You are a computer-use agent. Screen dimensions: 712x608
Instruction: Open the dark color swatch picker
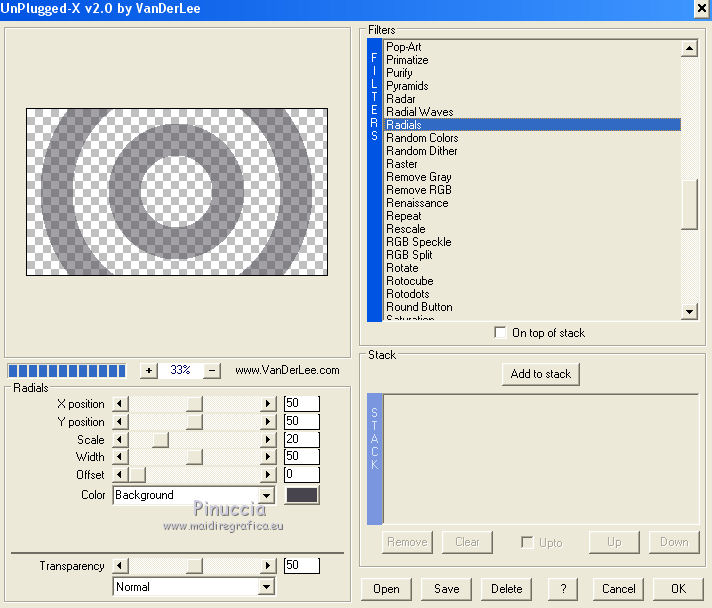[x=301, y=495]
